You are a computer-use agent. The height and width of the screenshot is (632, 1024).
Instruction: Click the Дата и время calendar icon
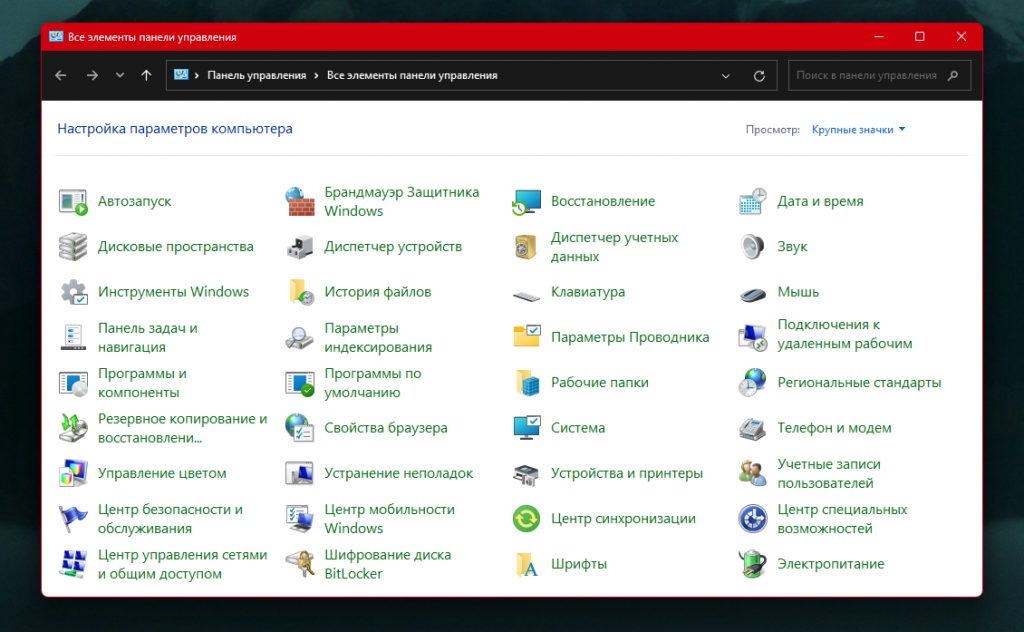click(x=752, y=202)
